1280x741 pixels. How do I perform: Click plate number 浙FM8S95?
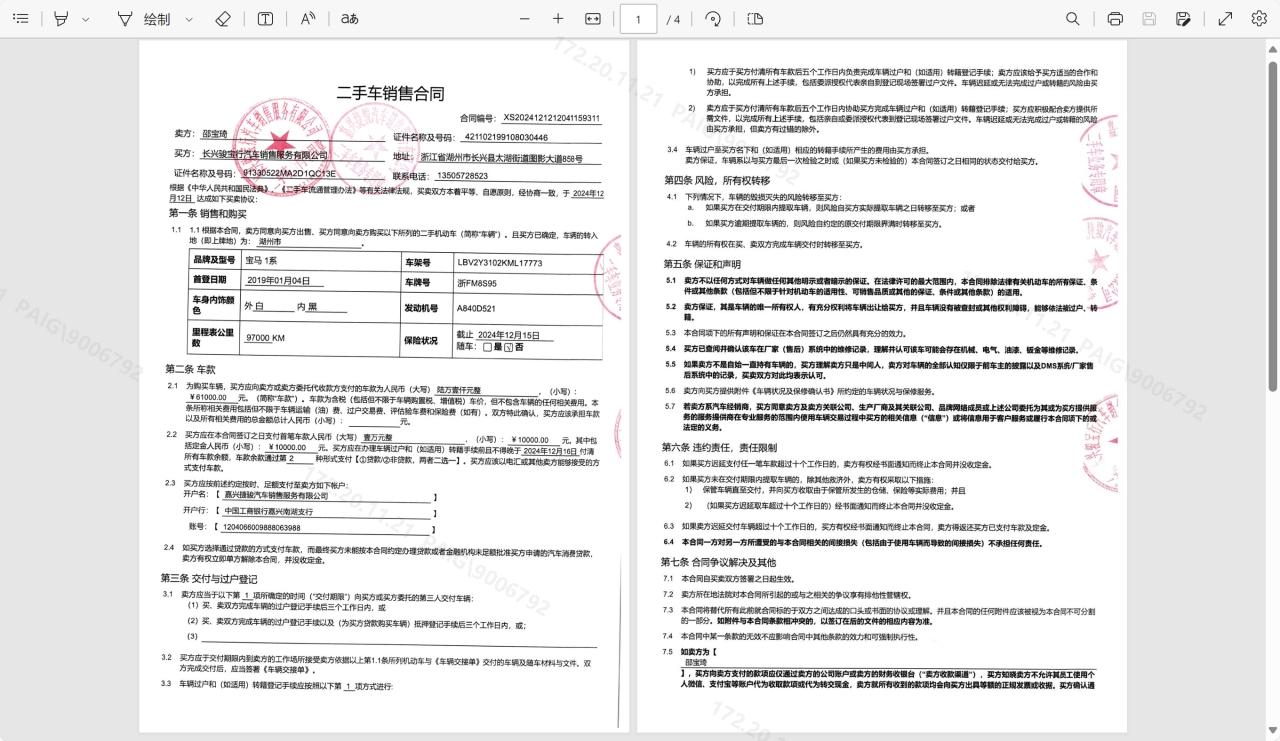click(x=476, y=284)
